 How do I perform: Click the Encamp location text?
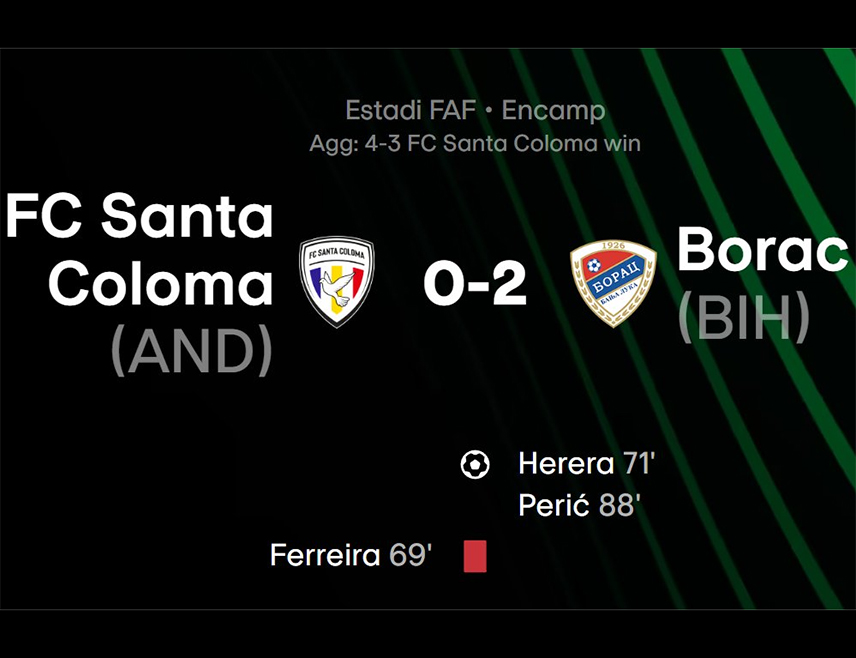(553, 111)
